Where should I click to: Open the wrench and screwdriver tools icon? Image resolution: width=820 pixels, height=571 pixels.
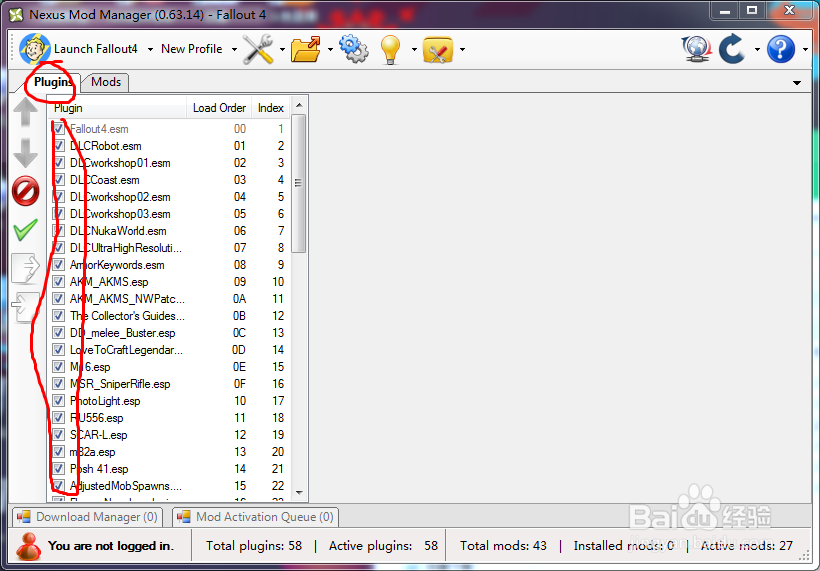pos(258,49)
